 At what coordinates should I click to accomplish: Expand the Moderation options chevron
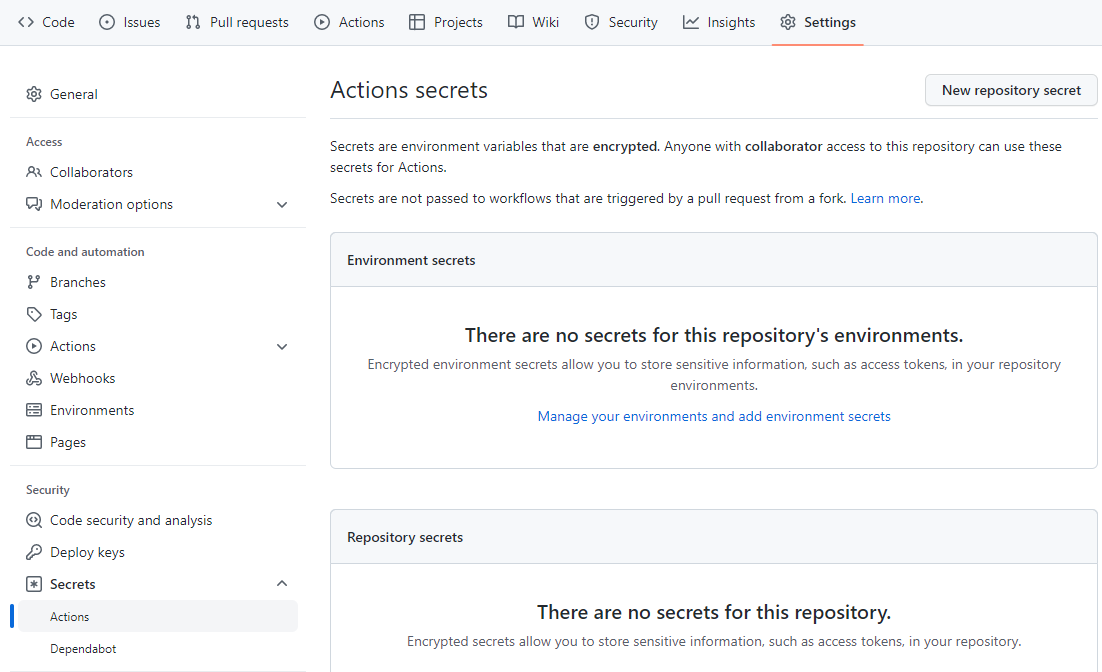click(282, 205)
